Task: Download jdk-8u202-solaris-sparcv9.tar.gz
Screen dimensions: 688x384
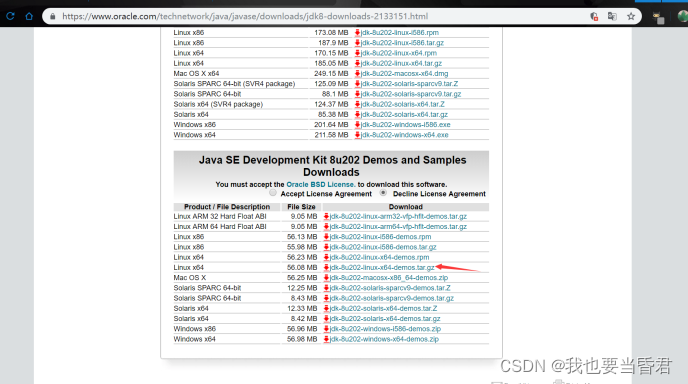Action: click(x=411, y=94)
